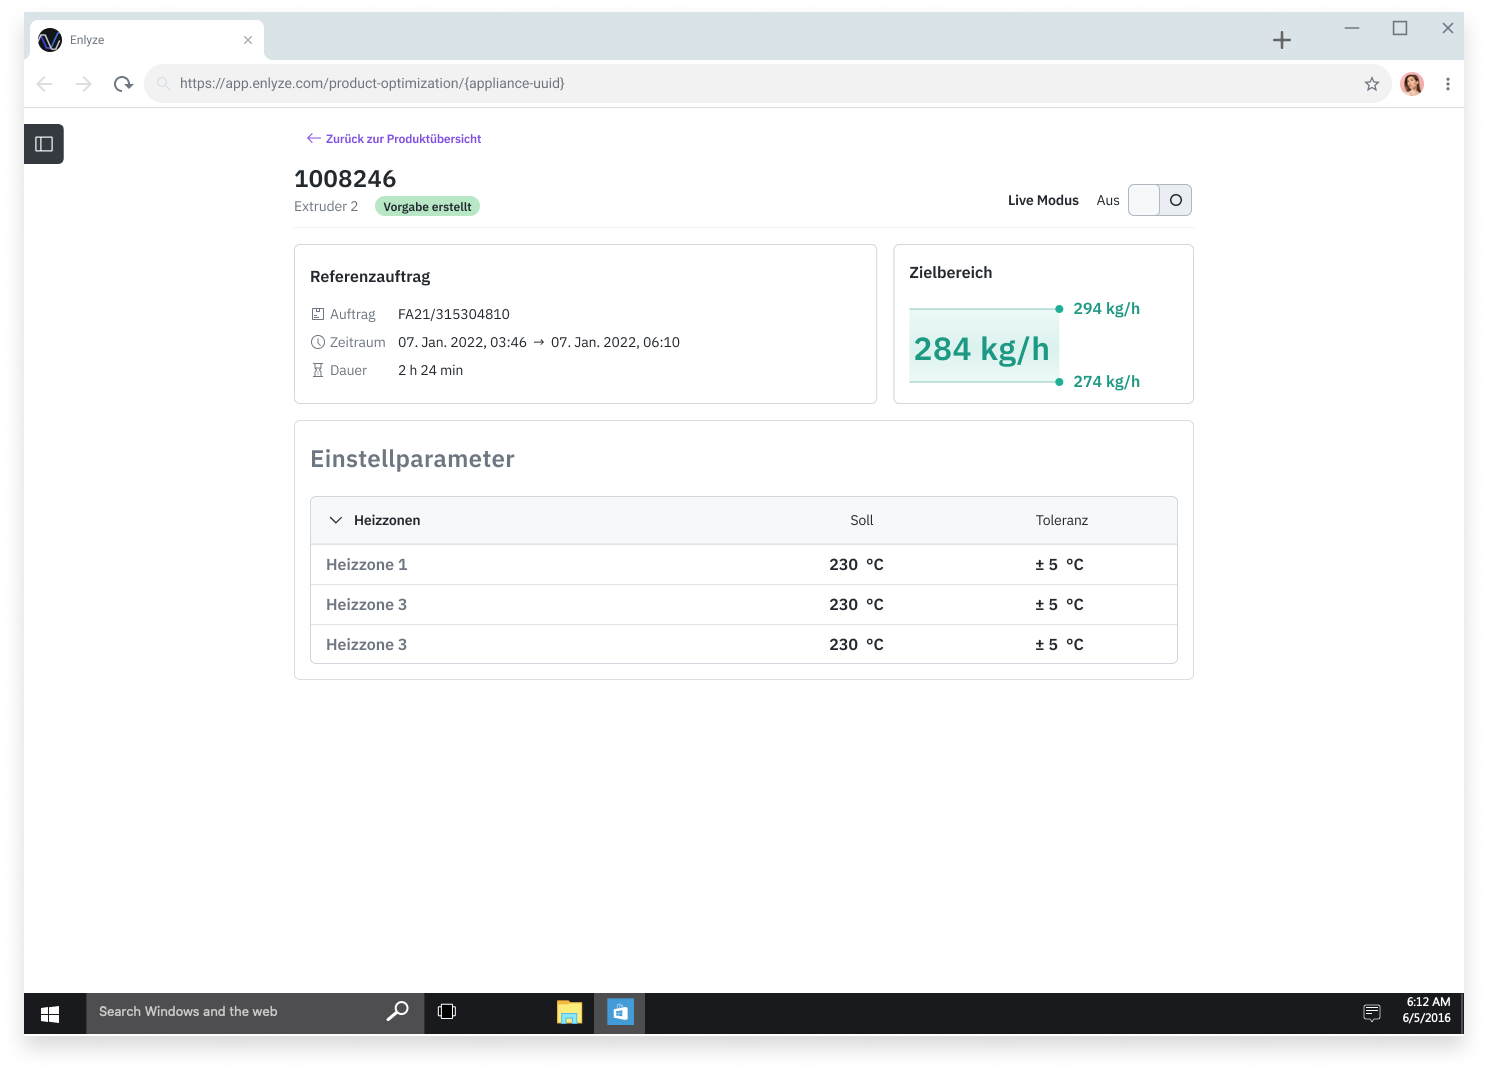Image resolution: width=1488 pixels, height=1072 pixels.
Task: Open Task View in the taskbar
Action: pos(447,1012)
